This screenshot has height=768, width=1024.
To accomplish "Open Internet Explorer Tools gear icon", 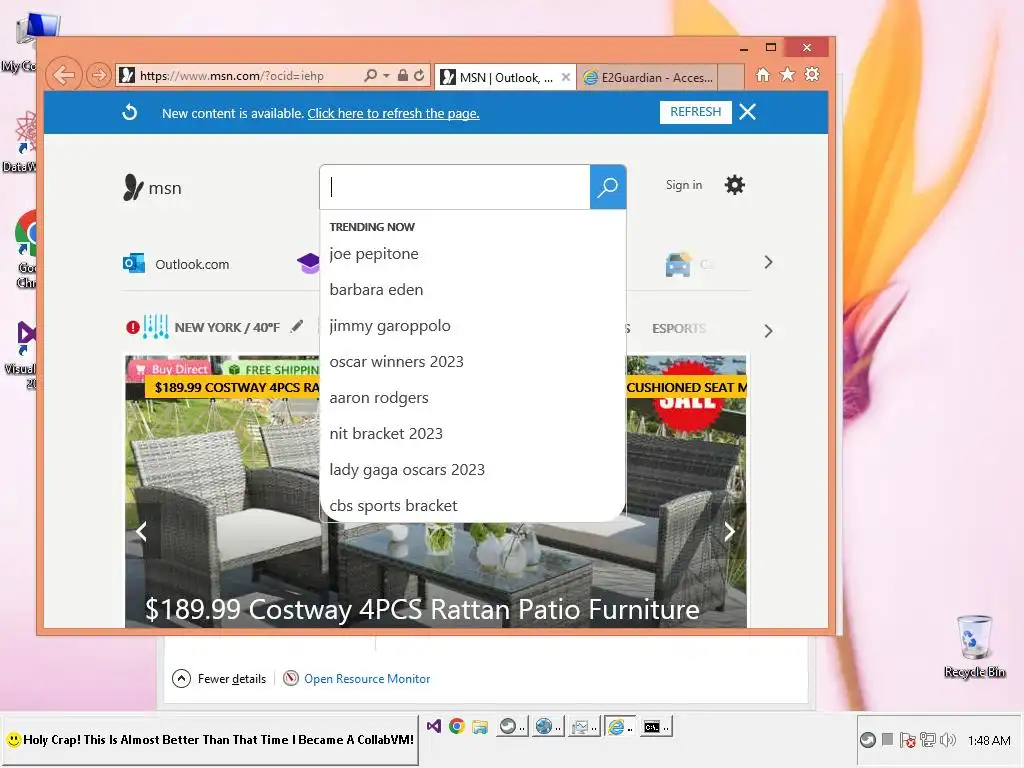I will click(812, 75).
